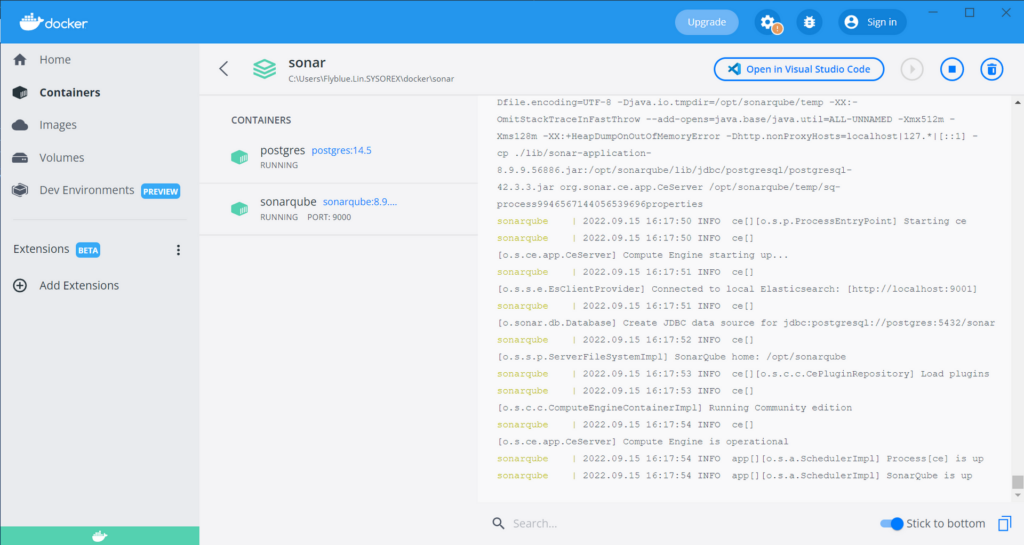Click the log scroll-down arrow

pos(1017,496)
